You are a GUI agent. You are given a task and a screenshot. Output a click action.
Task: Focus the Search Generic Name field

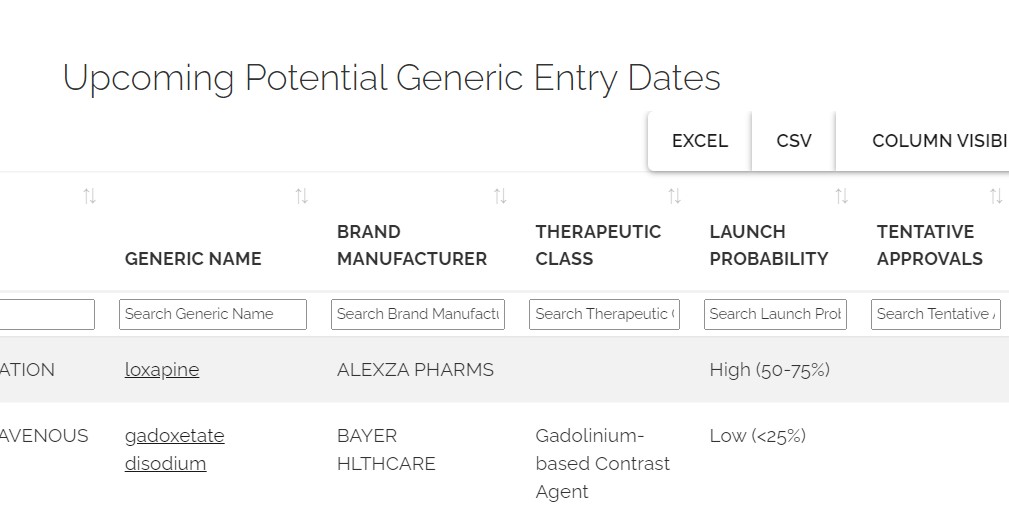[x=212, y=314]
